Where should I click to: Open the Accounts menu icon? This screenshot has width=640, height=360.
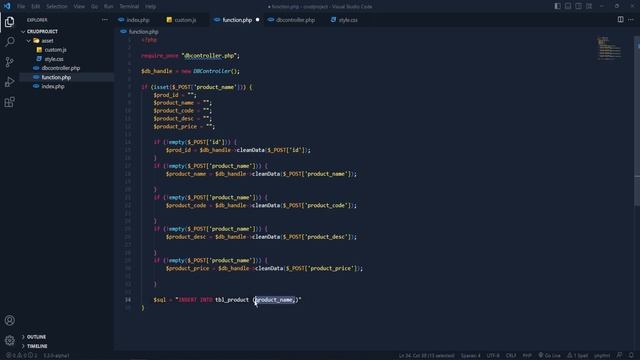tap(9, 320)
